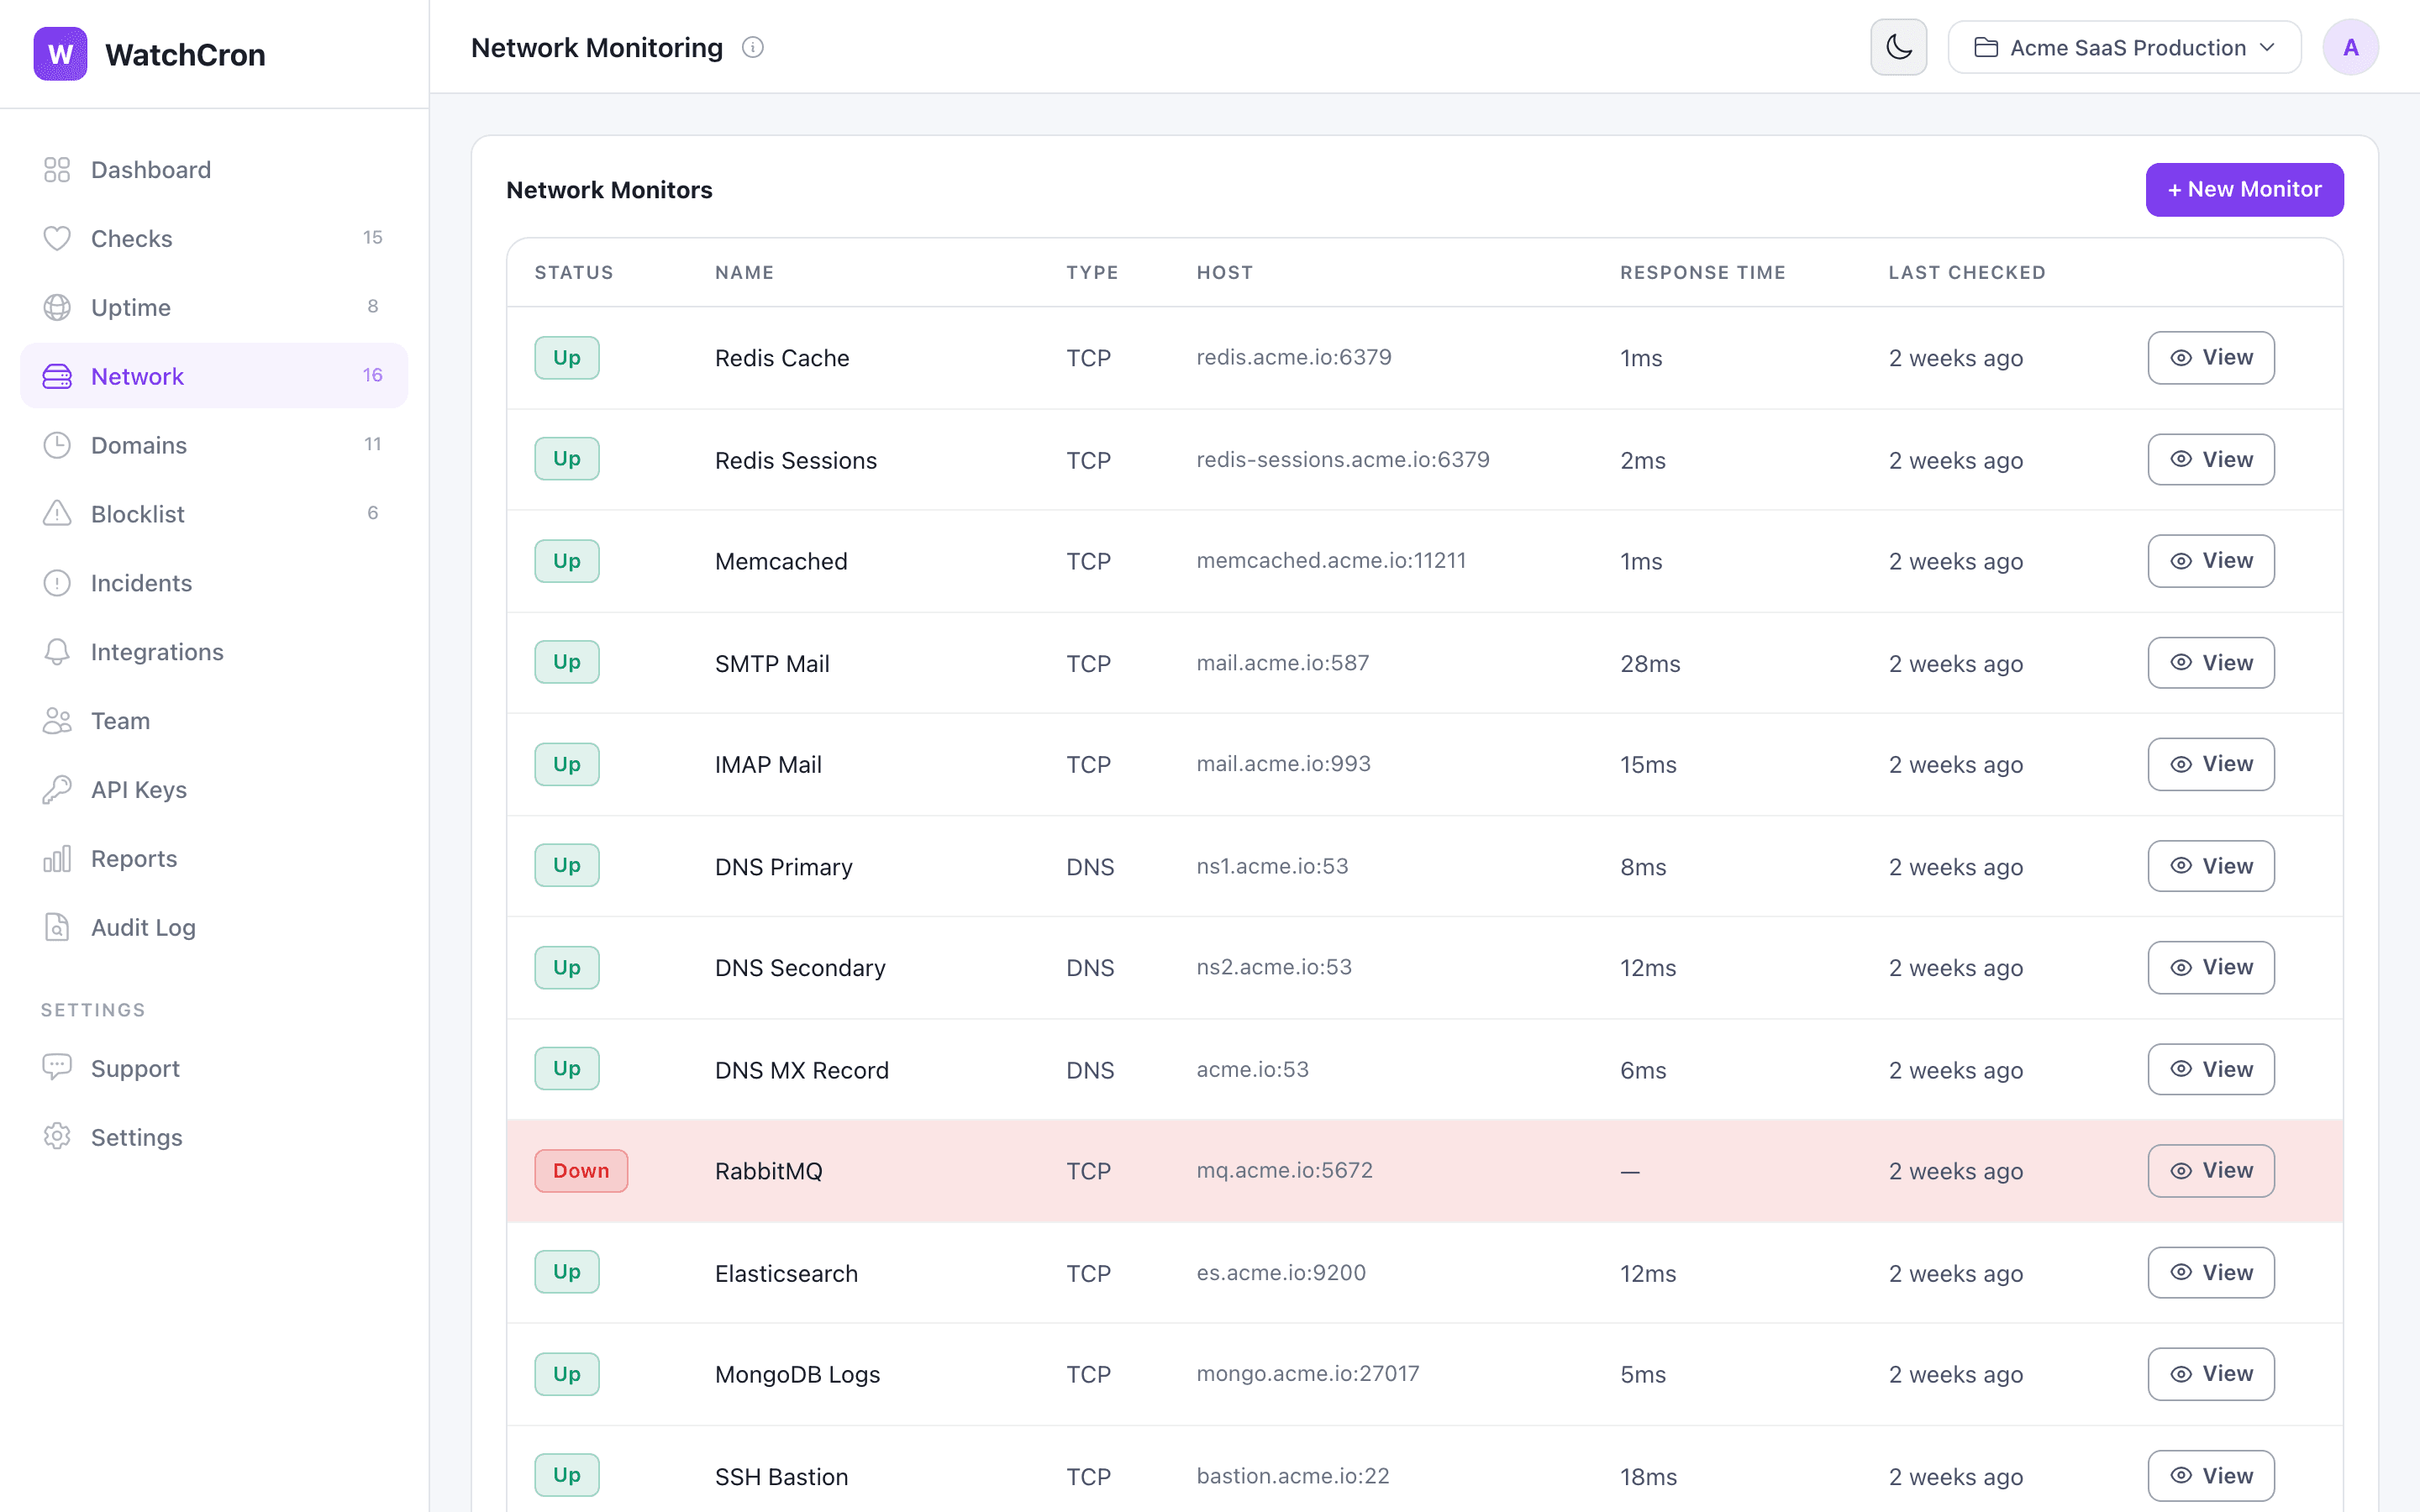Click host bastion.acme.io:22
Image resolution: width=2420 pixels, height=1512 pixels.
(1293, 1476)
